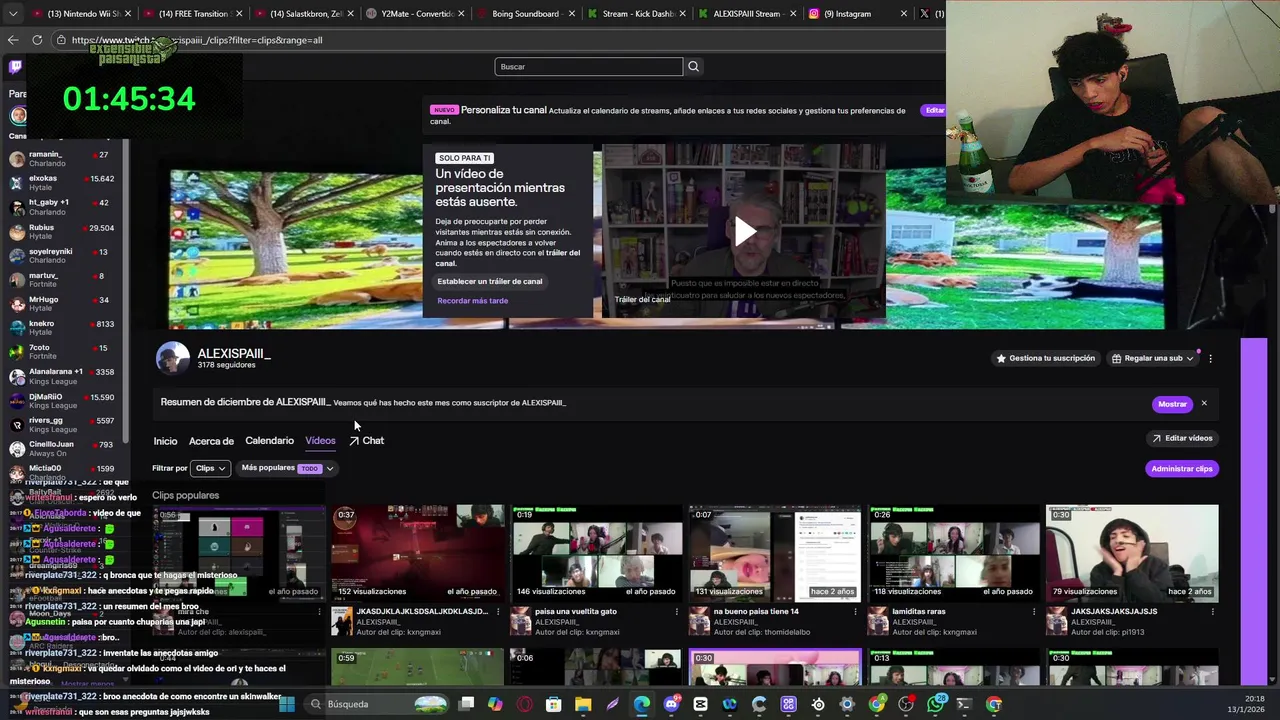
Task: Click the Buscar search field
Action: [x=588, y=66]
